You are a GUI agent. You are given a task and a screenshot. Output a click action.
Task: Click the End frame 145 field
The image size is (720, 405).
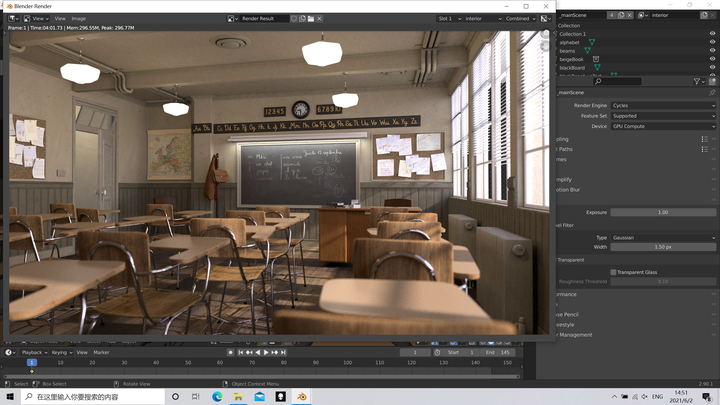pos(497,353)
